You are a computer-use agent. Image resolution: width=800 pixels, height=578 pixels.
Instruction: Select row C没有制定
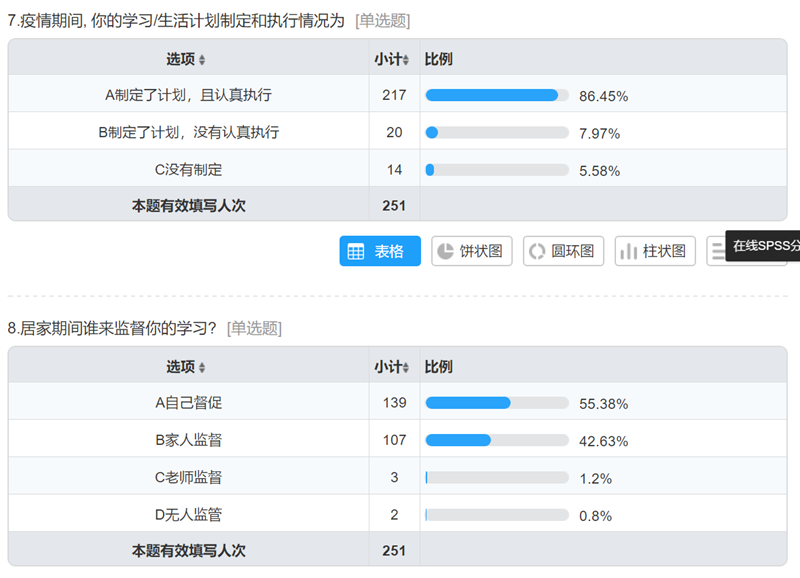coord(188,169)
